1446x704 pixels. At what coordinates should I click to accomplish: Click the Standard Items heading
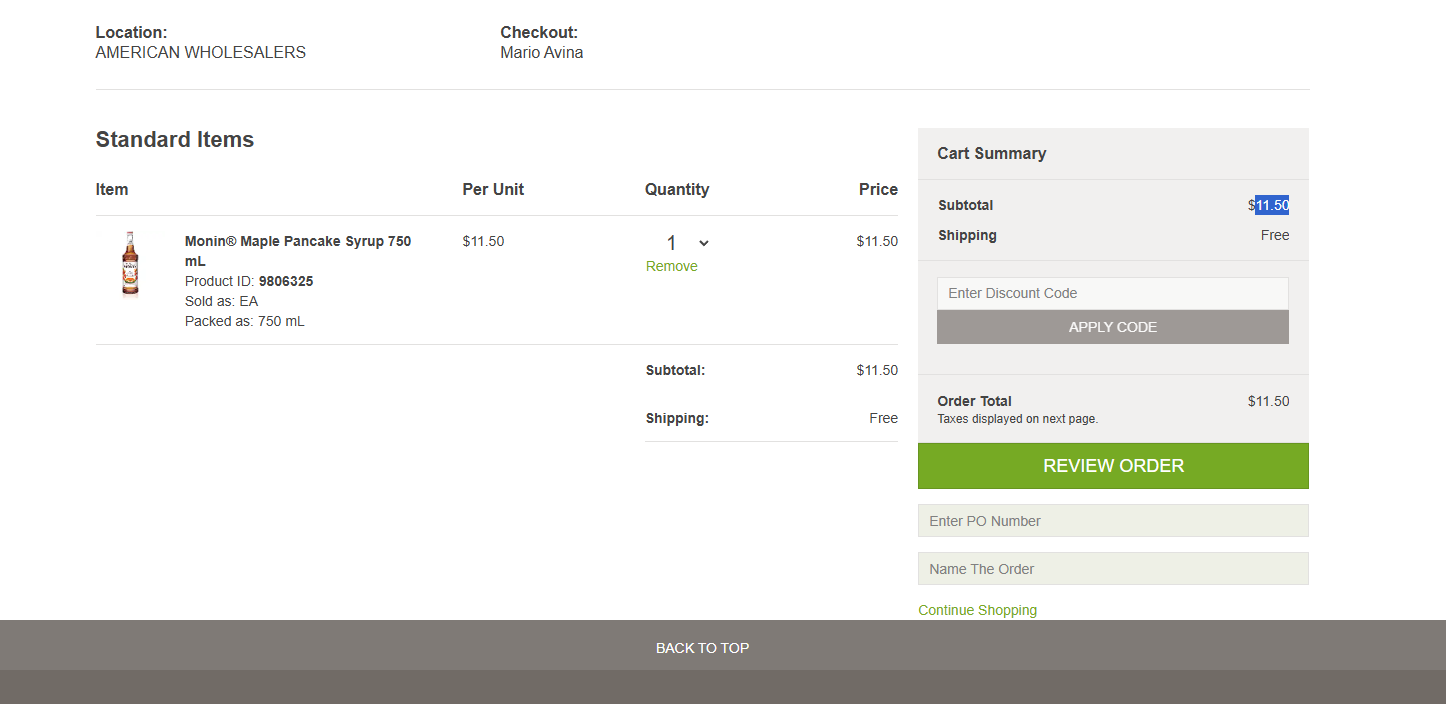tap(175, 140)
